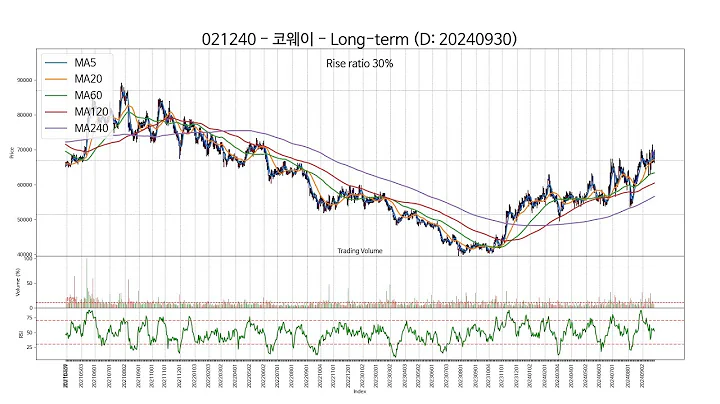Click the "Price" y-axis title
The image size is (720, 404).
tap(12, 152)
